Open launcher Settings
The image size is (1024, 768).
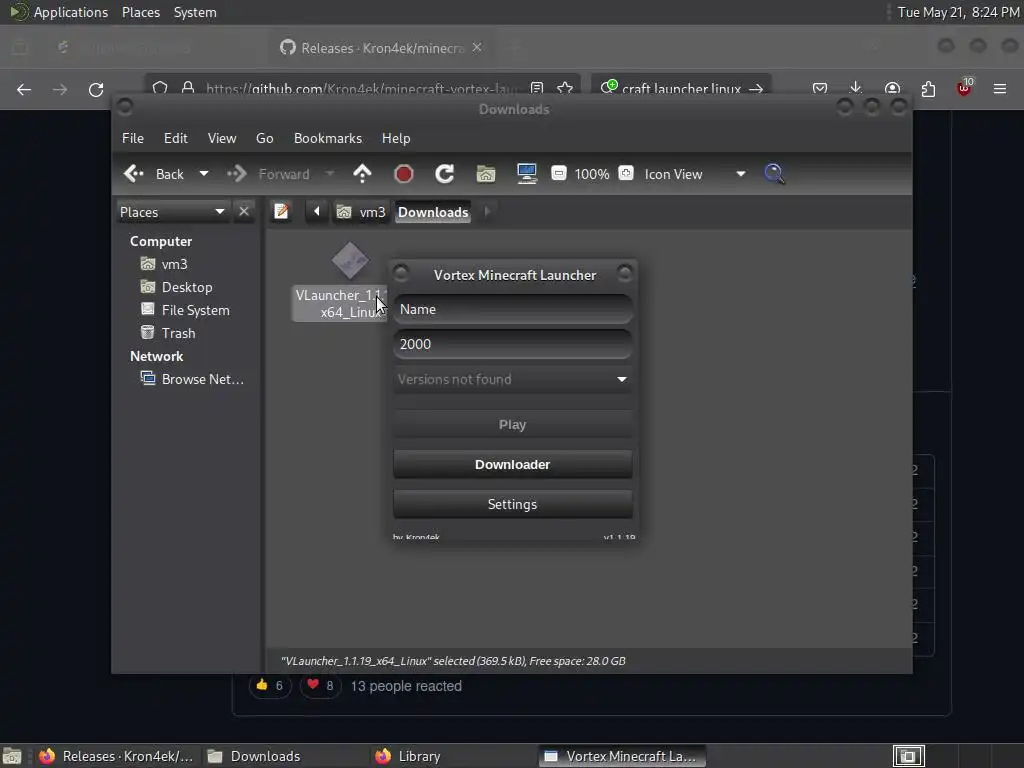[x=513, y=504]
